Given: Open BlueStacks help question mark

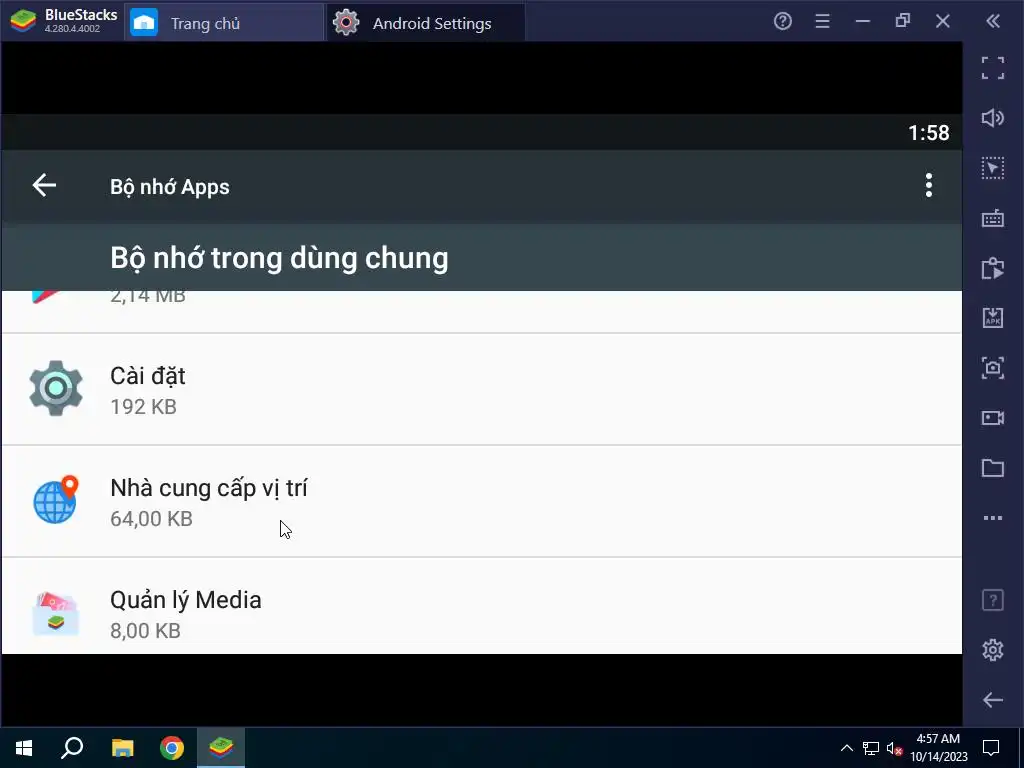Looking at the screenshot, I should click(782, 22).
